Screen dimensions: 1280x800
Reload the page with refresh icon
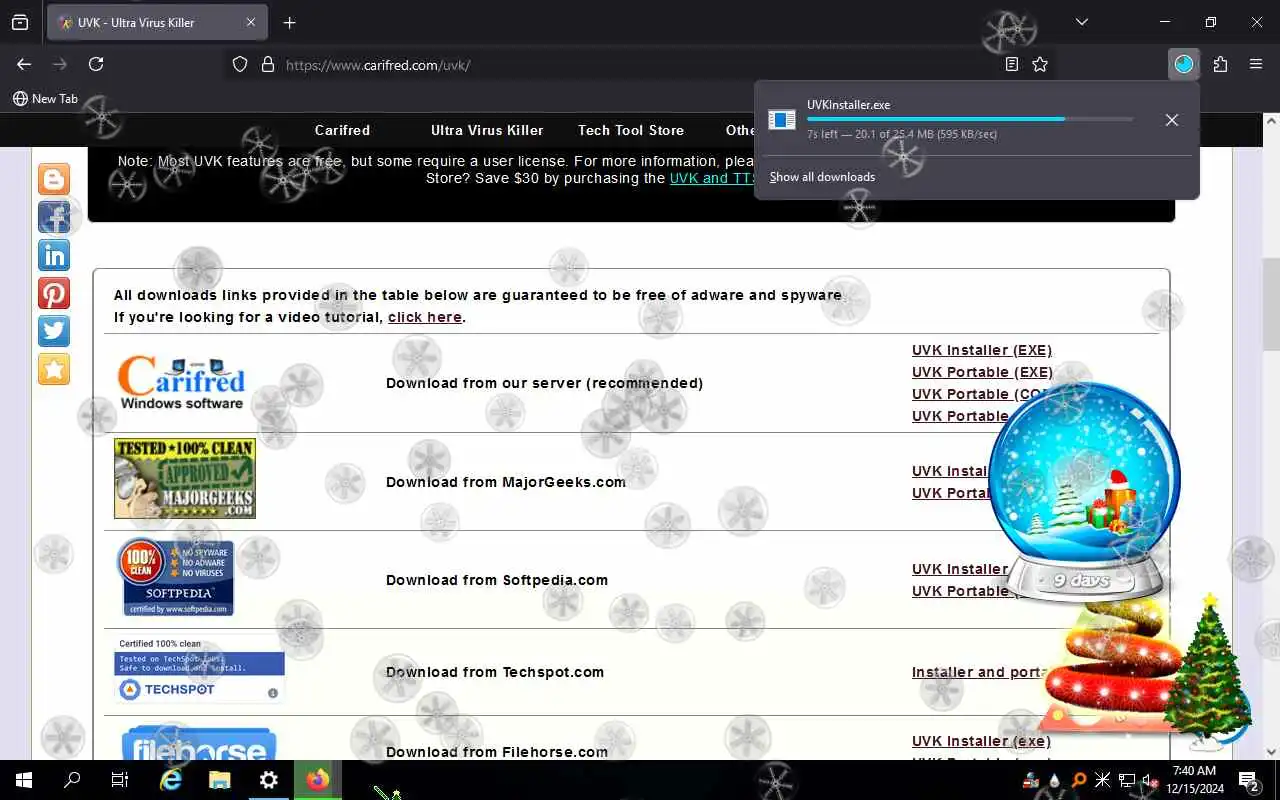96,64
